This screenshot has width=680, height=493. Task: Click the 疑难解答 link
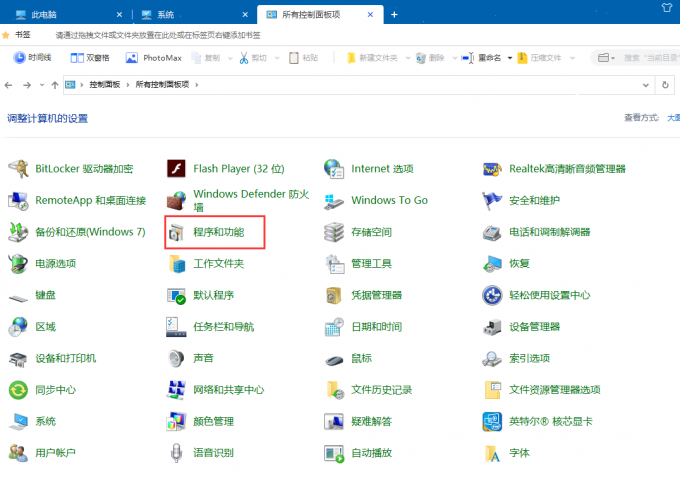click(x=371, y=421)
